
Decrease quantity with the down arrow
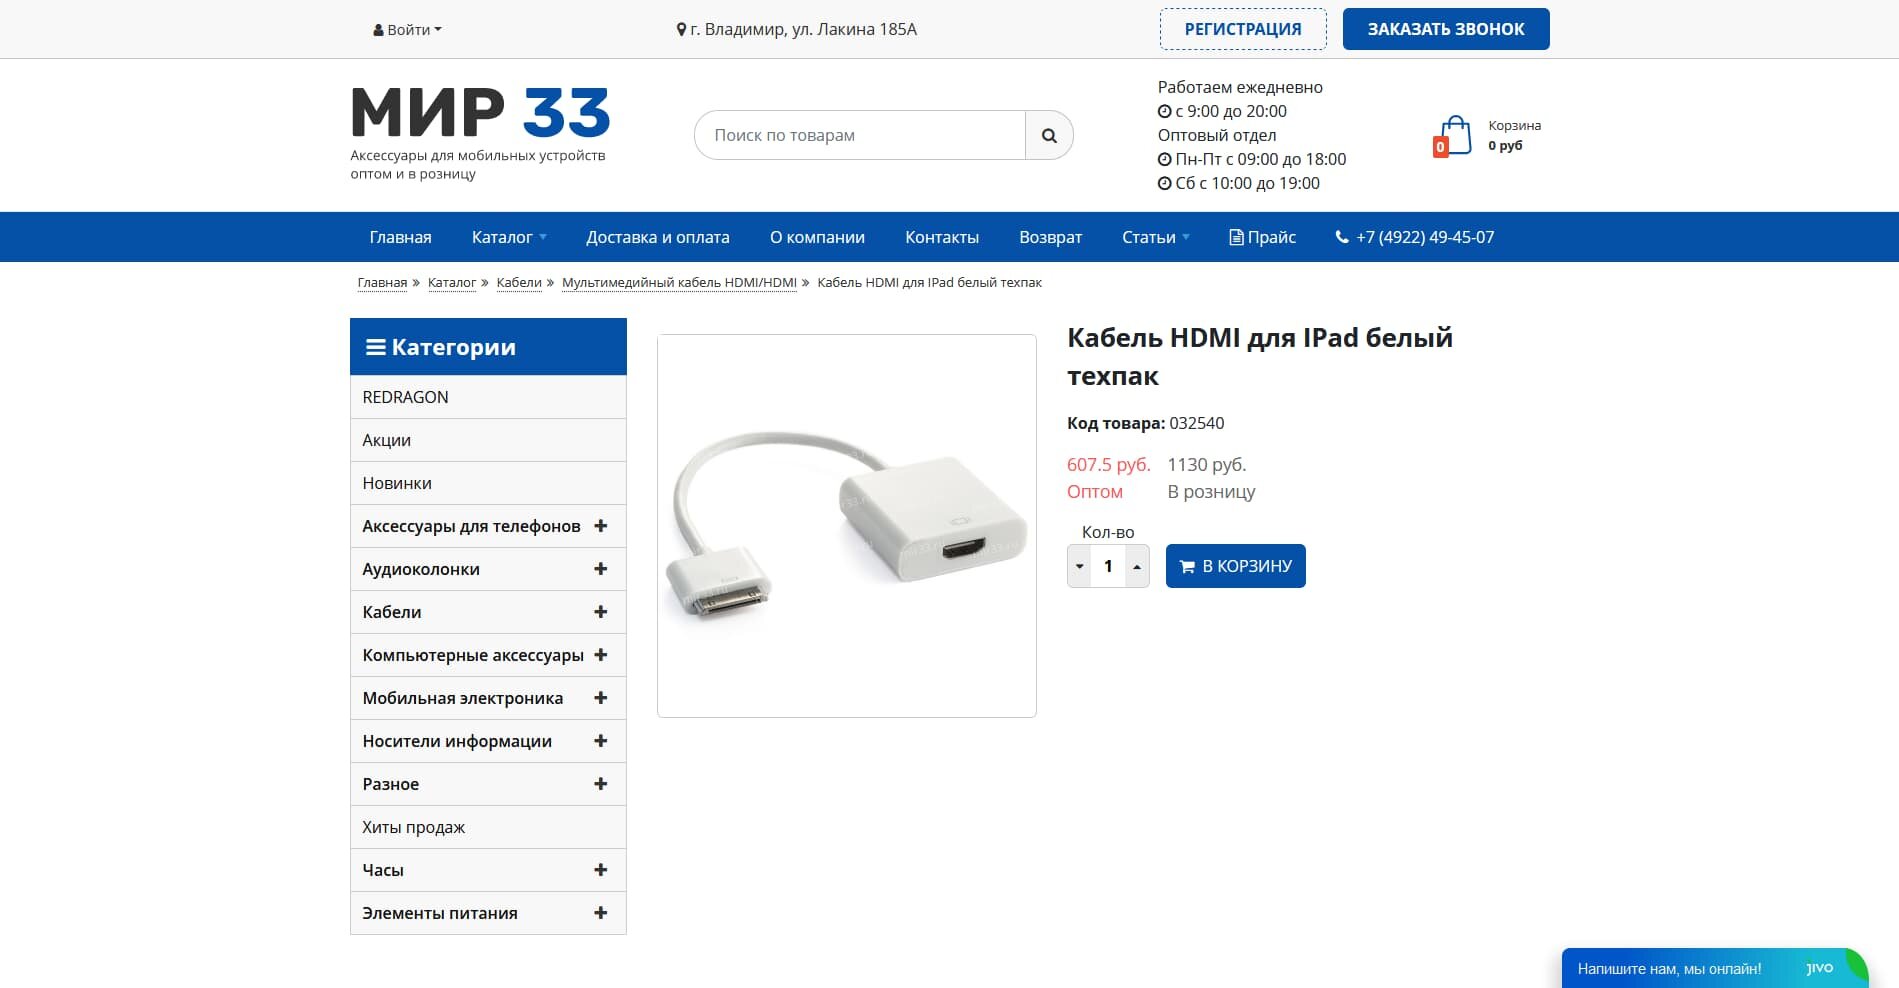(x=1079, y=566)
